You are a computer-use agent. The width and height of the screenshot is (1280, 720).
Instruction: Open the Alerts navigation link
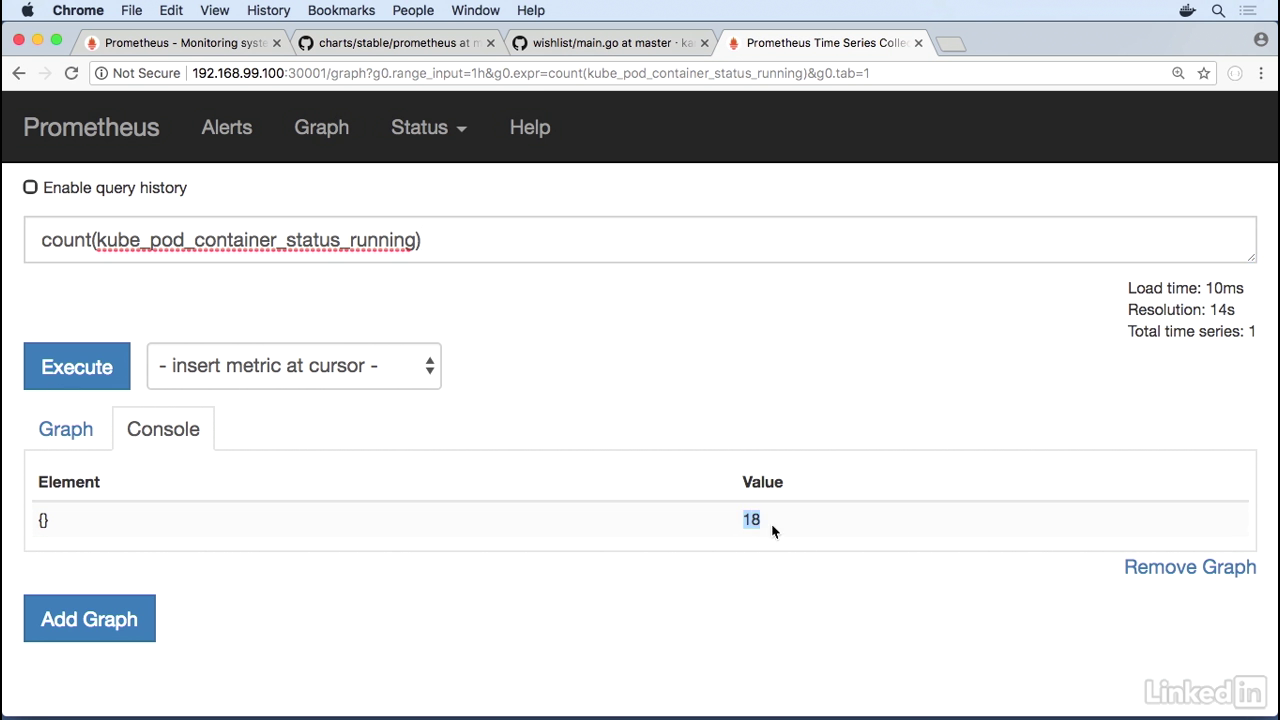pyautogui.click(x=227, y=127)
